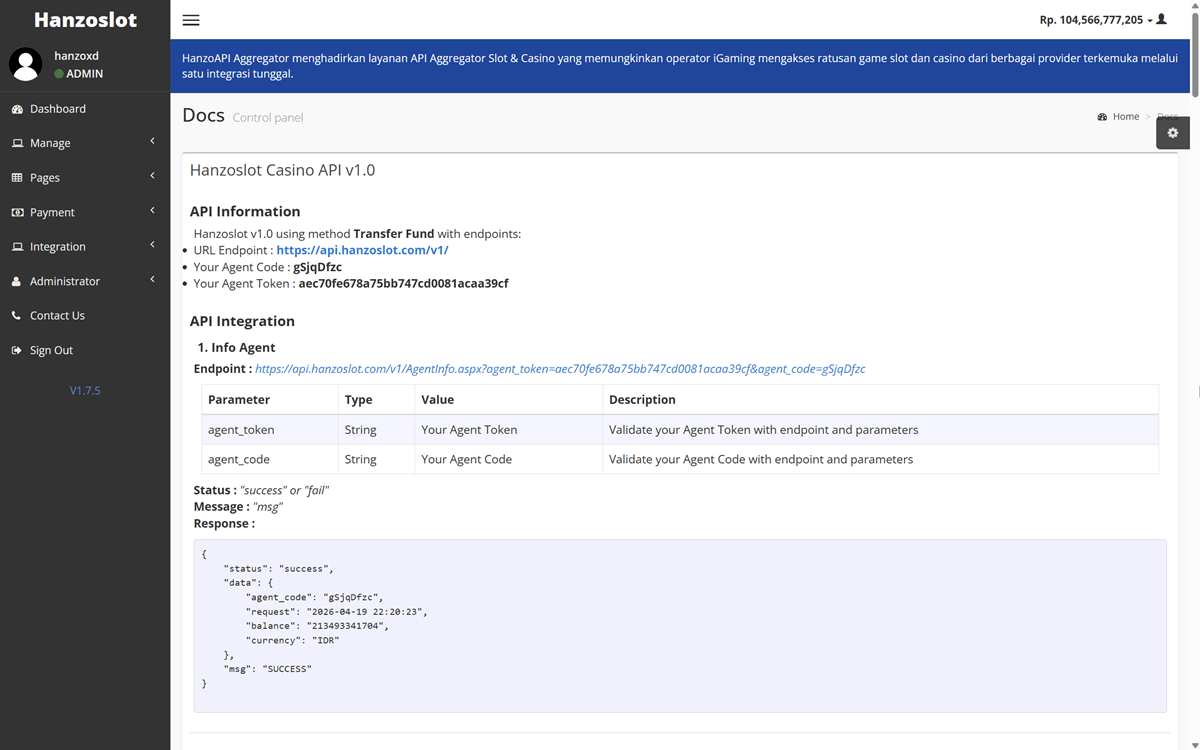1200x750 pixels.
Task: Click the JSON response code block
Action: point(680,626)
